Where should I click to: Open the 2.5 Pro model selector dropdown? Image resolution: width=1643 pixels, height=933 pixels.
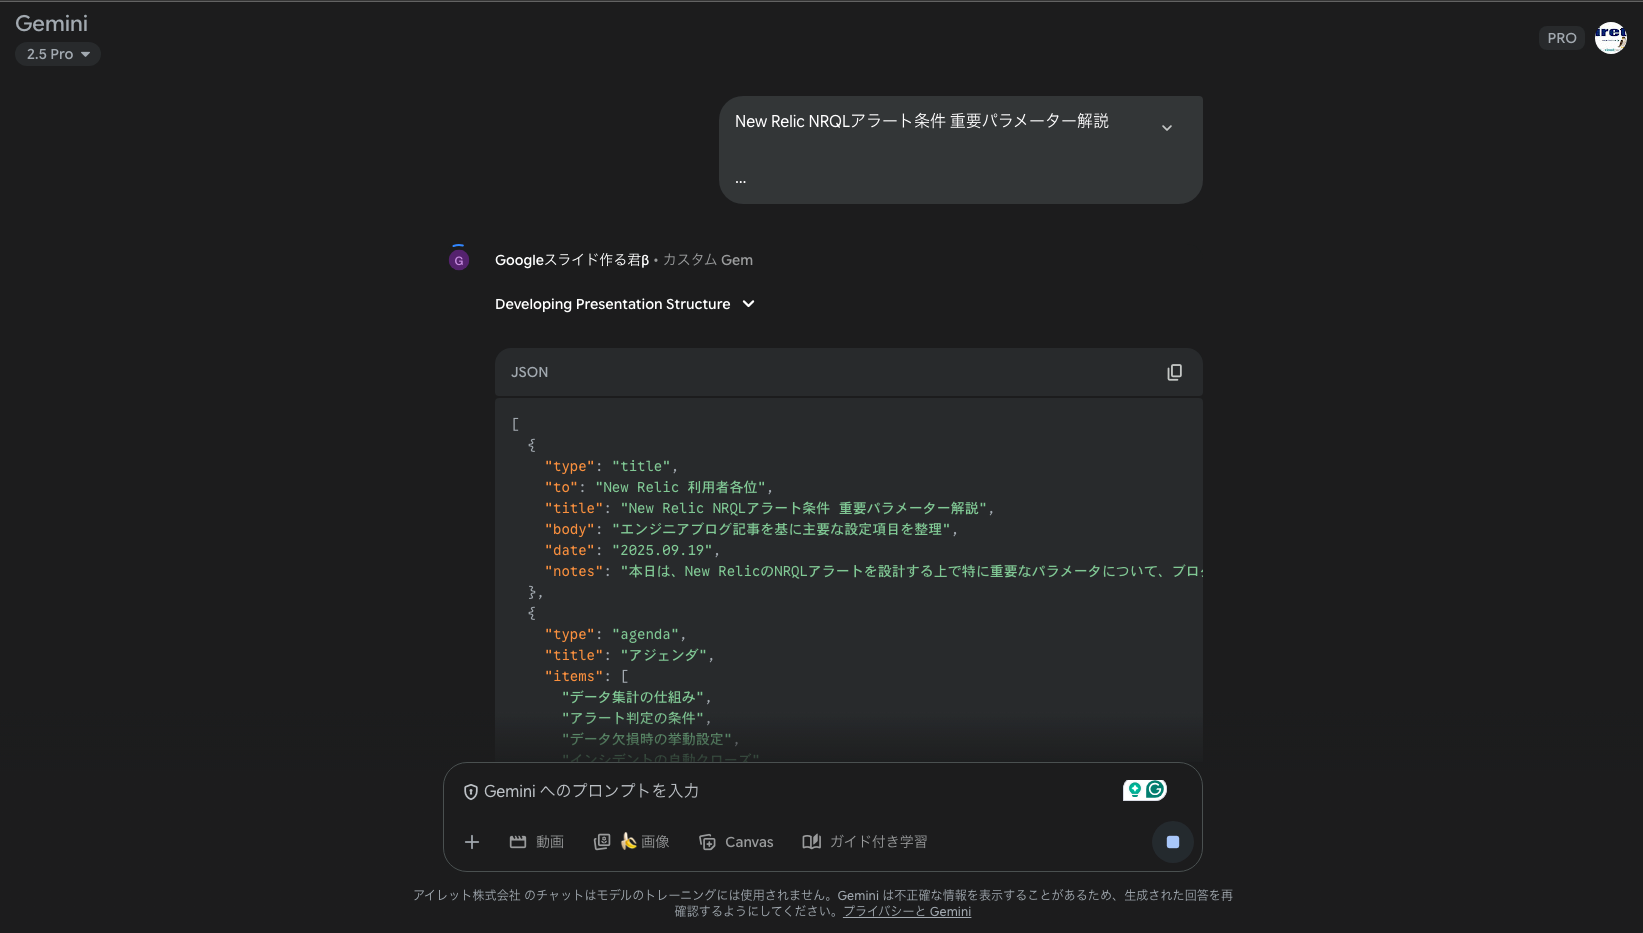(58, 54)
